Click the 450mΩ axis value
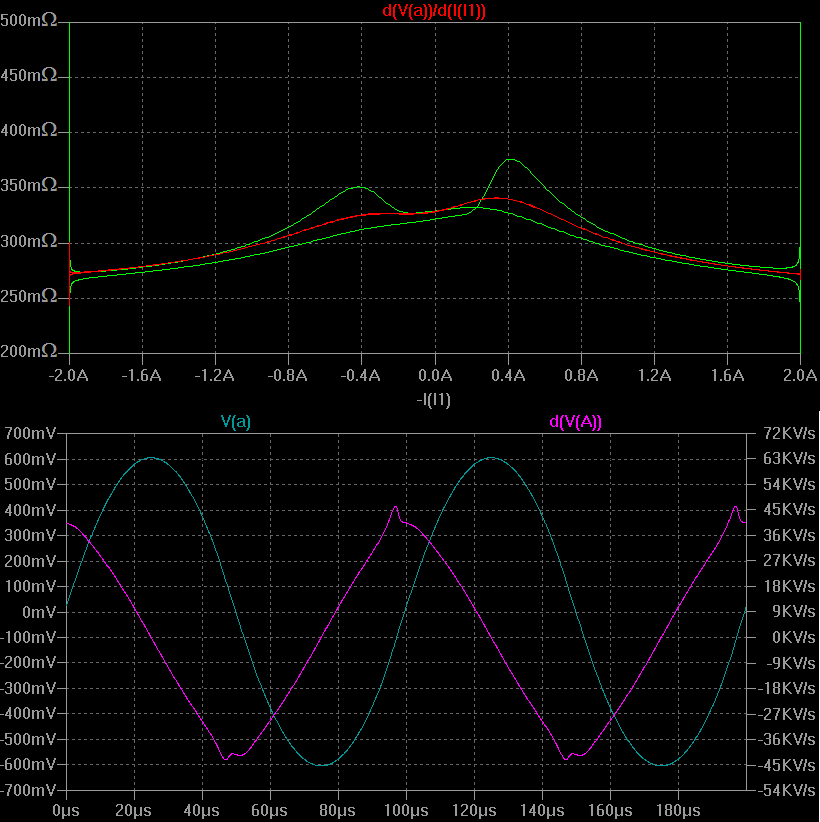Image resolution: width=820 pixels, height=822 pixels. (x=28, y=75)
